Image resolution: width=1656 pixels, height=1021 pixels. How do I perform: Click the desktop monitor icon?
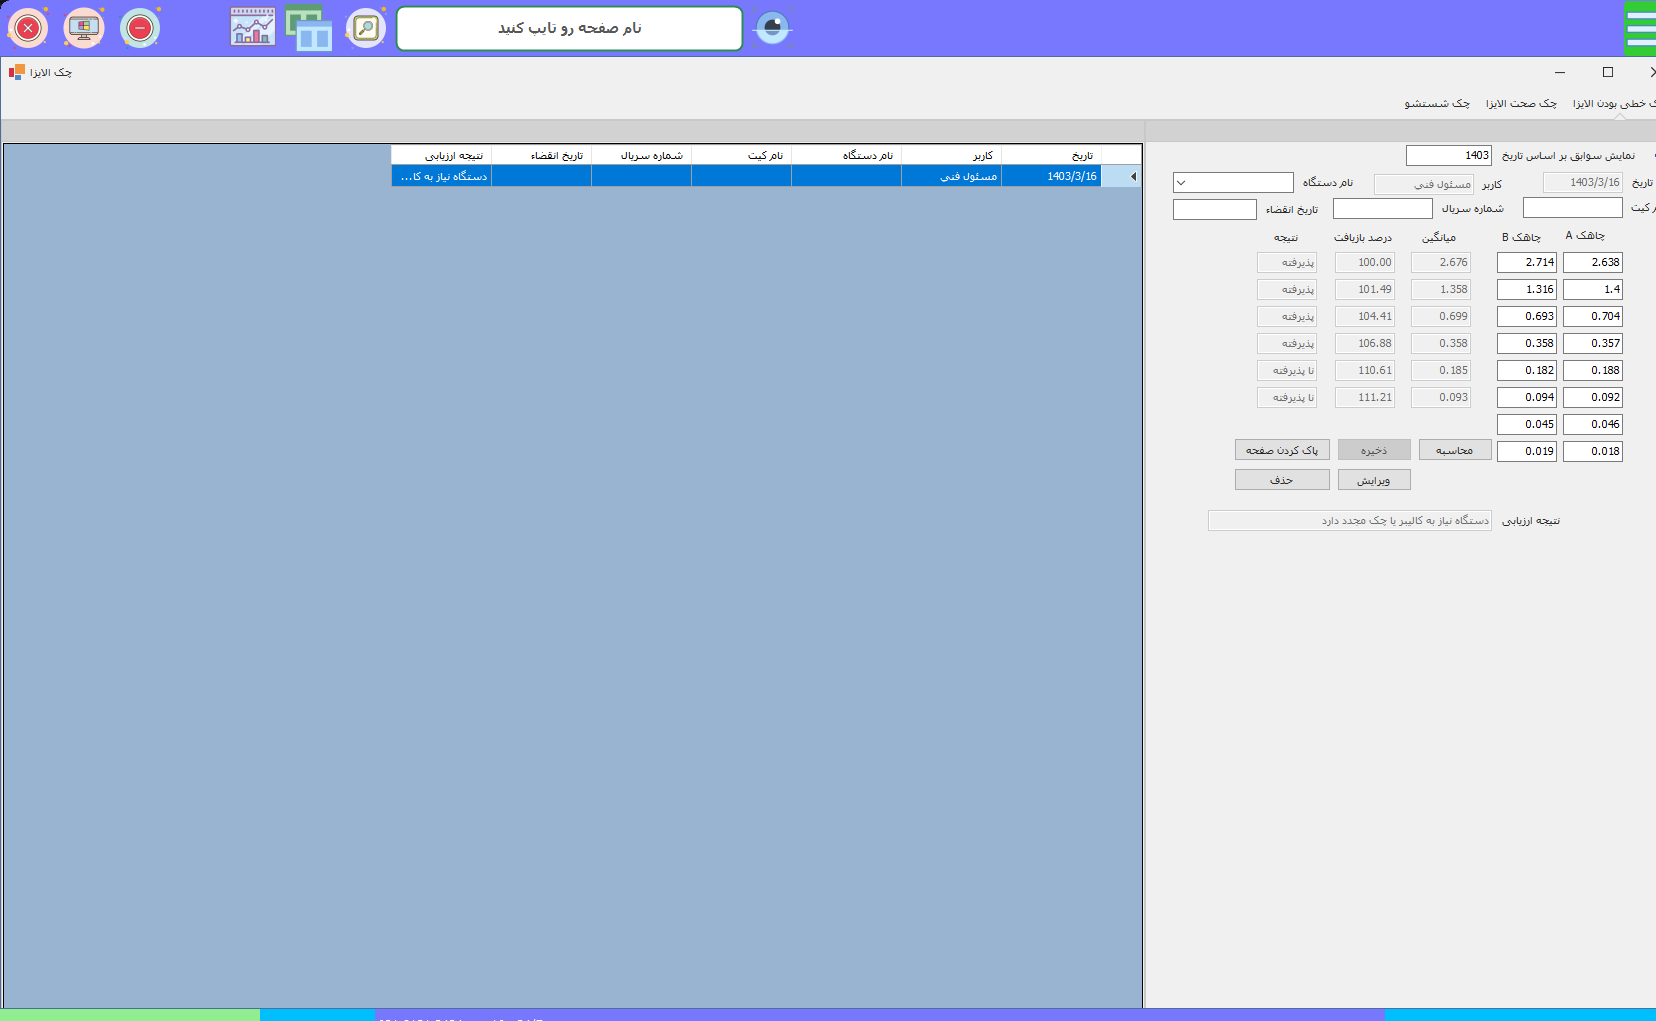click(x=84, y=28)
